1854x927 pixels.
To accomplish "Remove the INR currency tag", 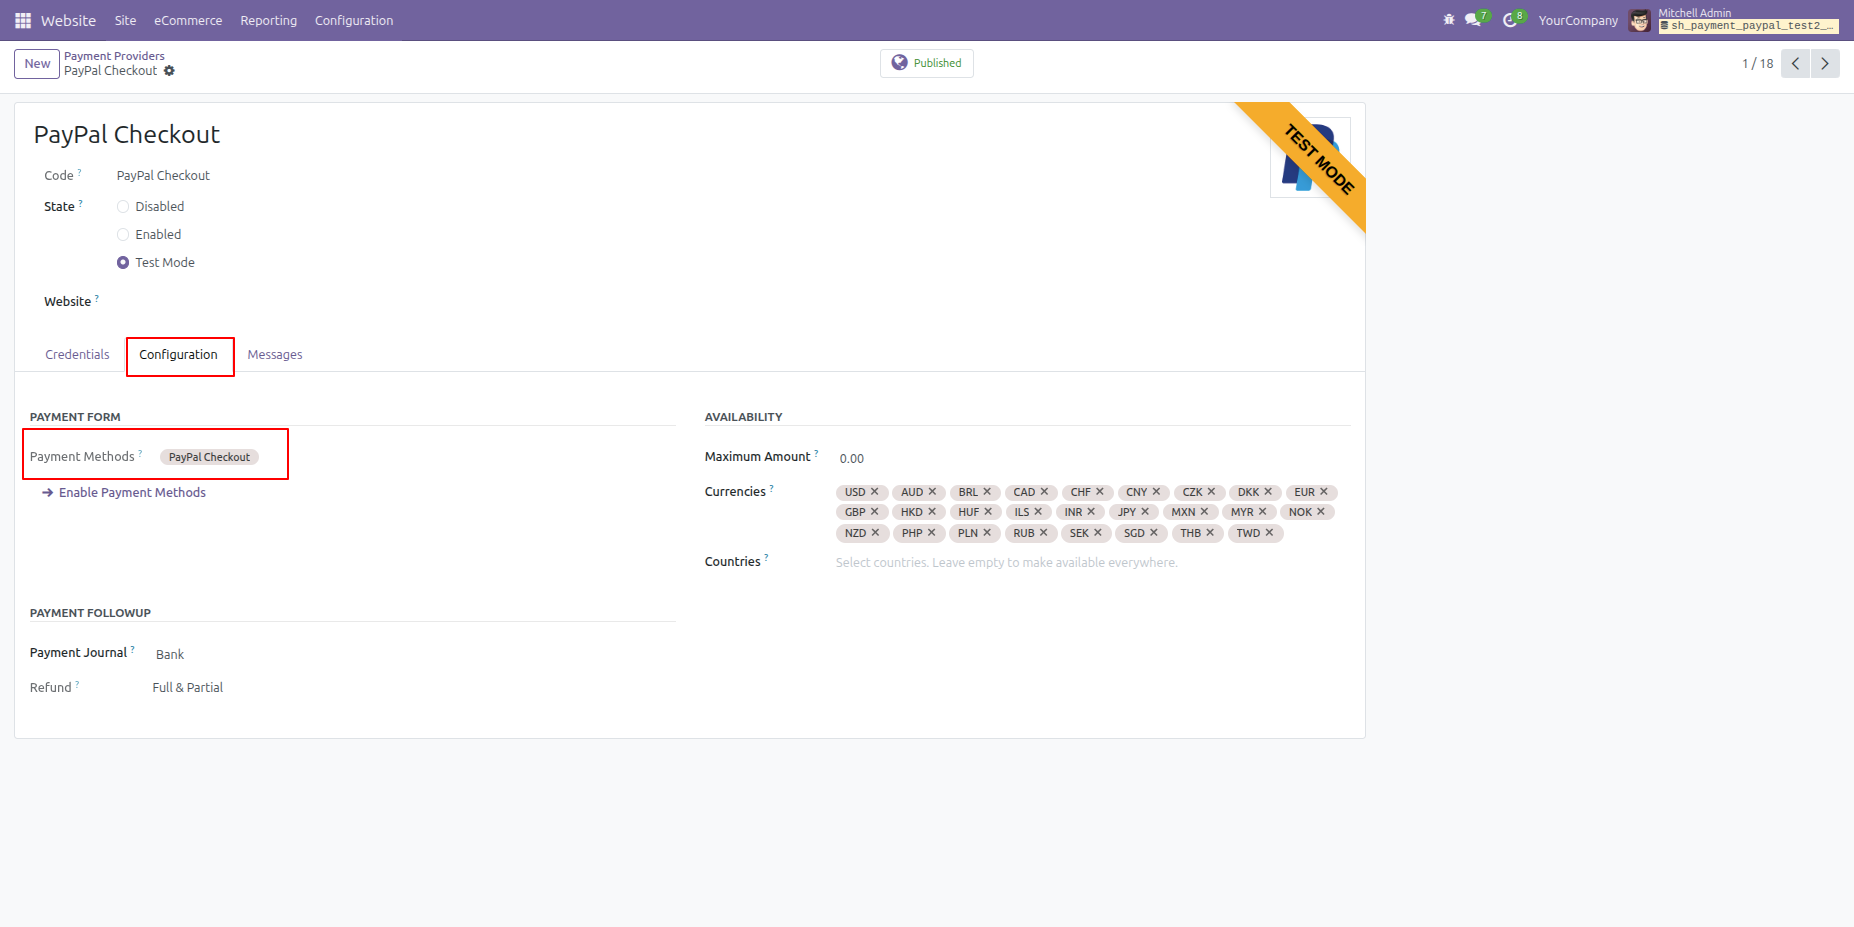I will click(x=1091, y=512).
